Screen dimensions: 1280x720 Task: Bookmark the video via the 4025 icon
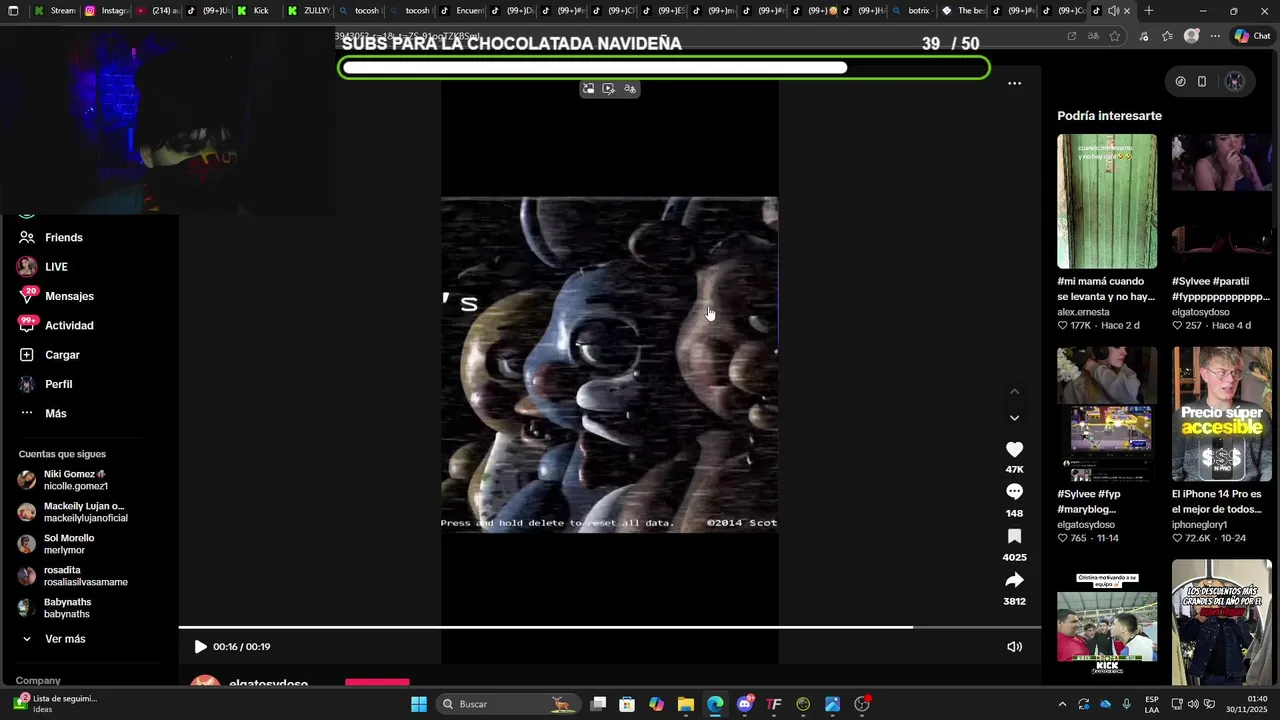[1014, 537]
